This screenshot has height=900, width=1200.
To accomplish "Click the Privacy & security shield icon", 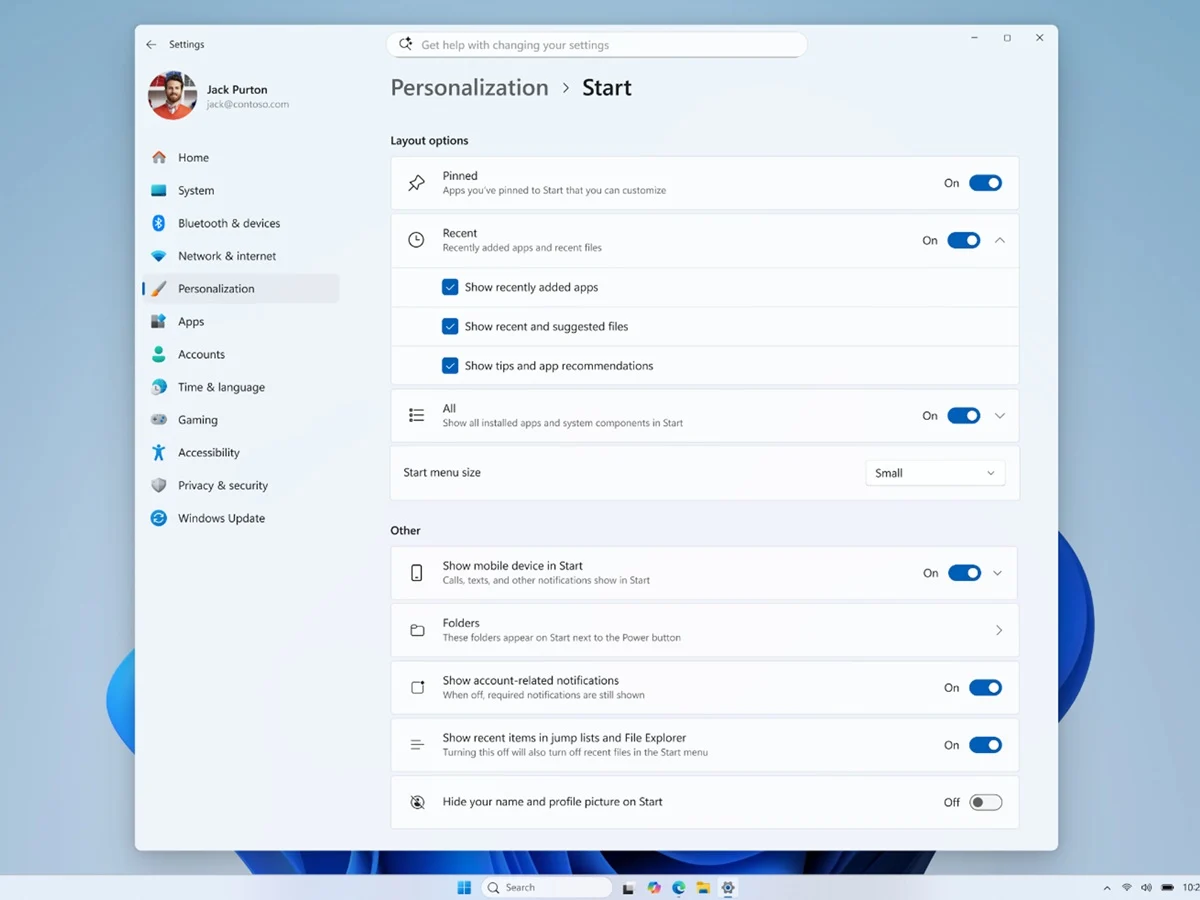I will coord(158,485).
